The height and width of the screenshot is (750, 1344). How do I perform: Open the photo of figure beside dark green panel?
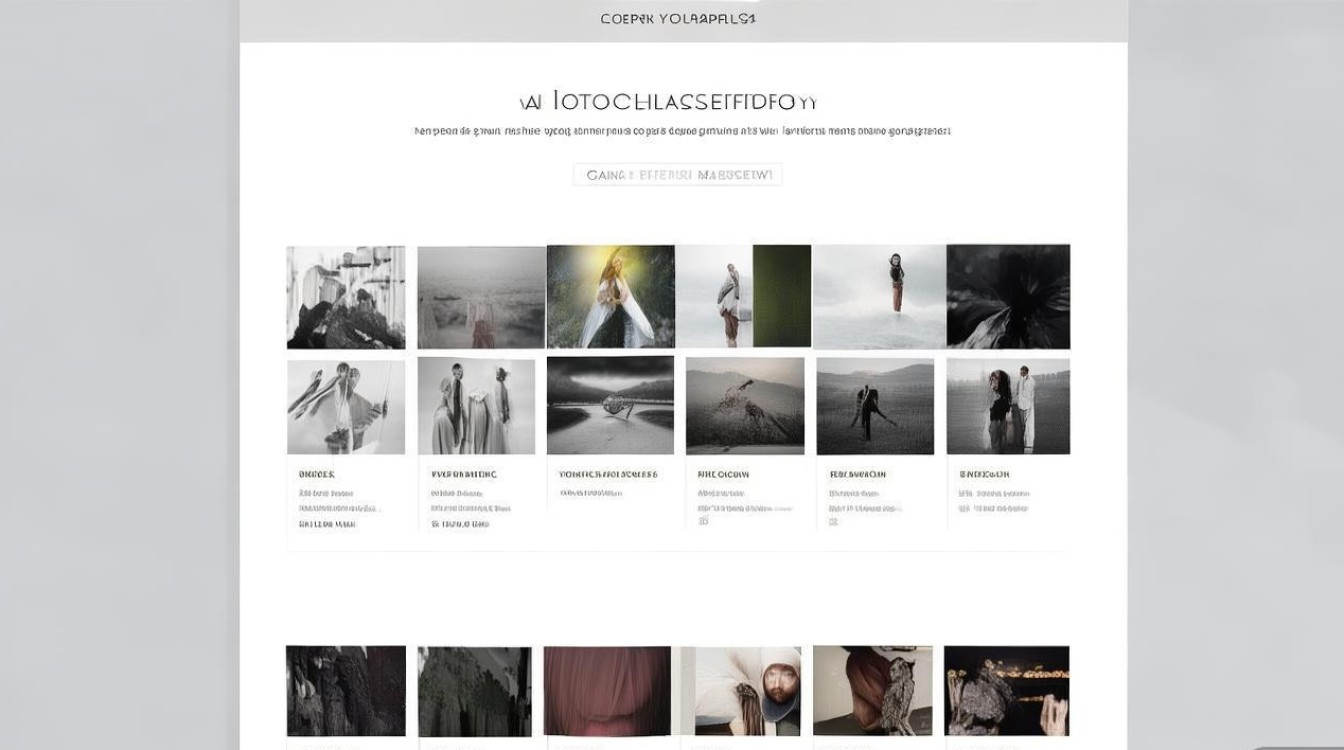click(743, 297)
